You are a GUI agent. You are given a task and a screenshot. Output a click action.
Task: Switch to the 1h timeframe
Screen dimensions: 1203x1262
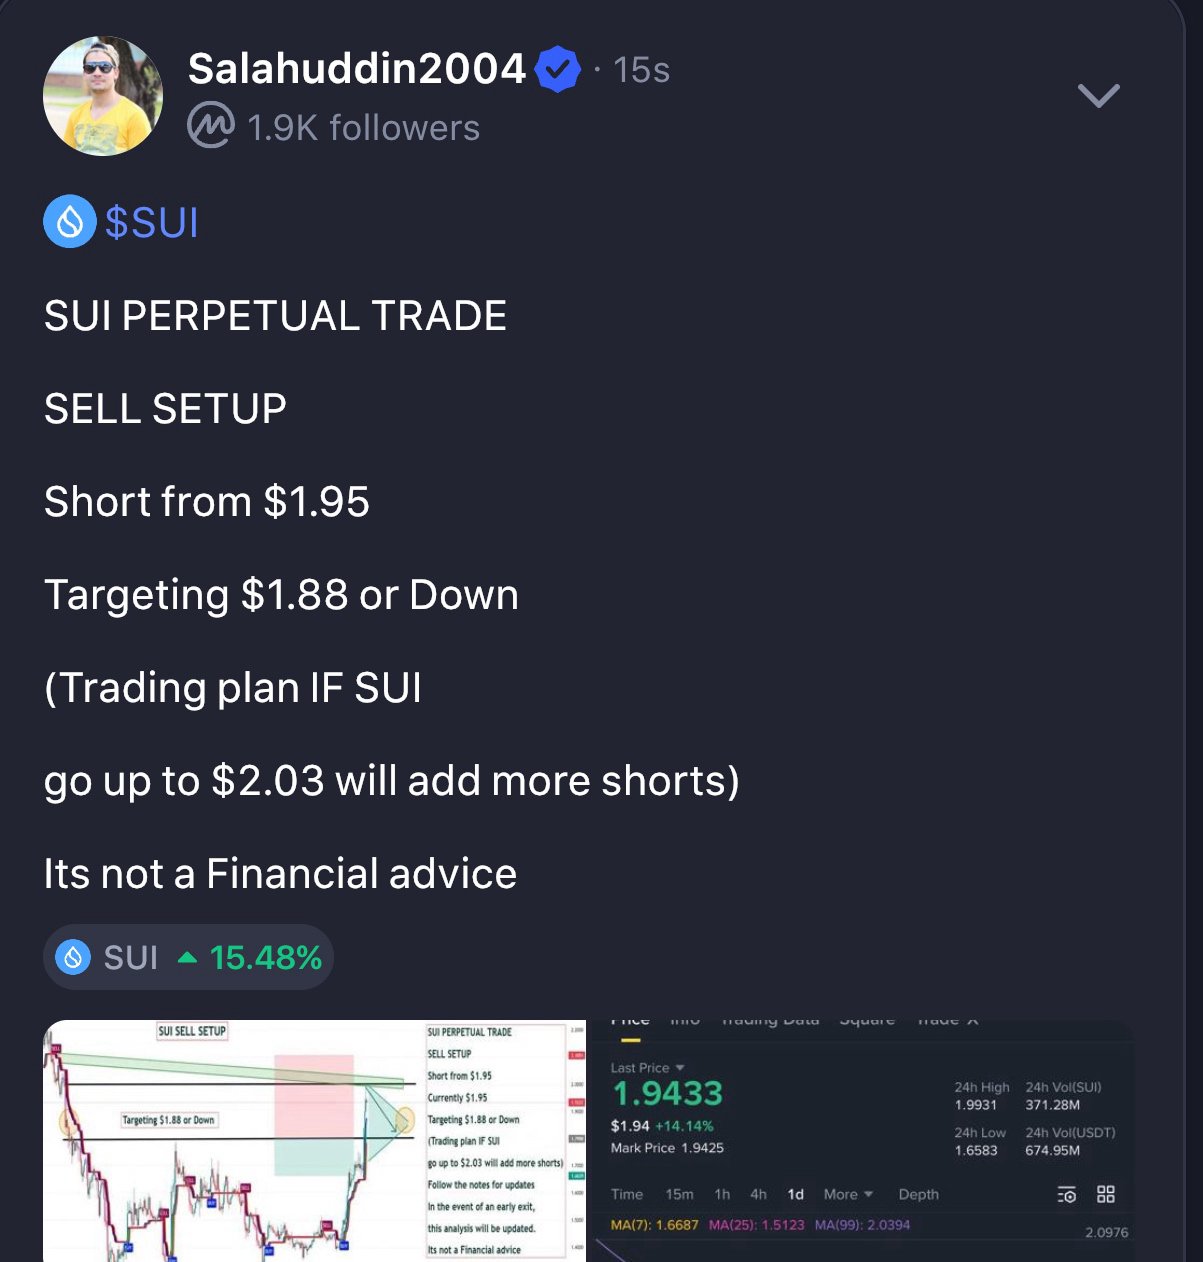point(722,1194)
